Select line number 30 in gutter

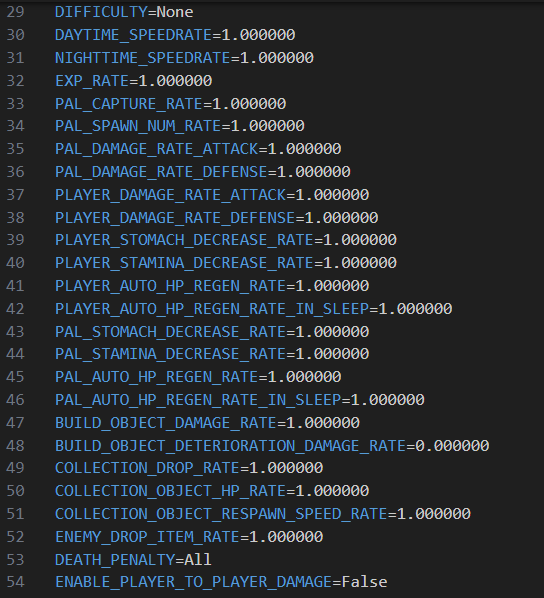[x=15, y=35]
